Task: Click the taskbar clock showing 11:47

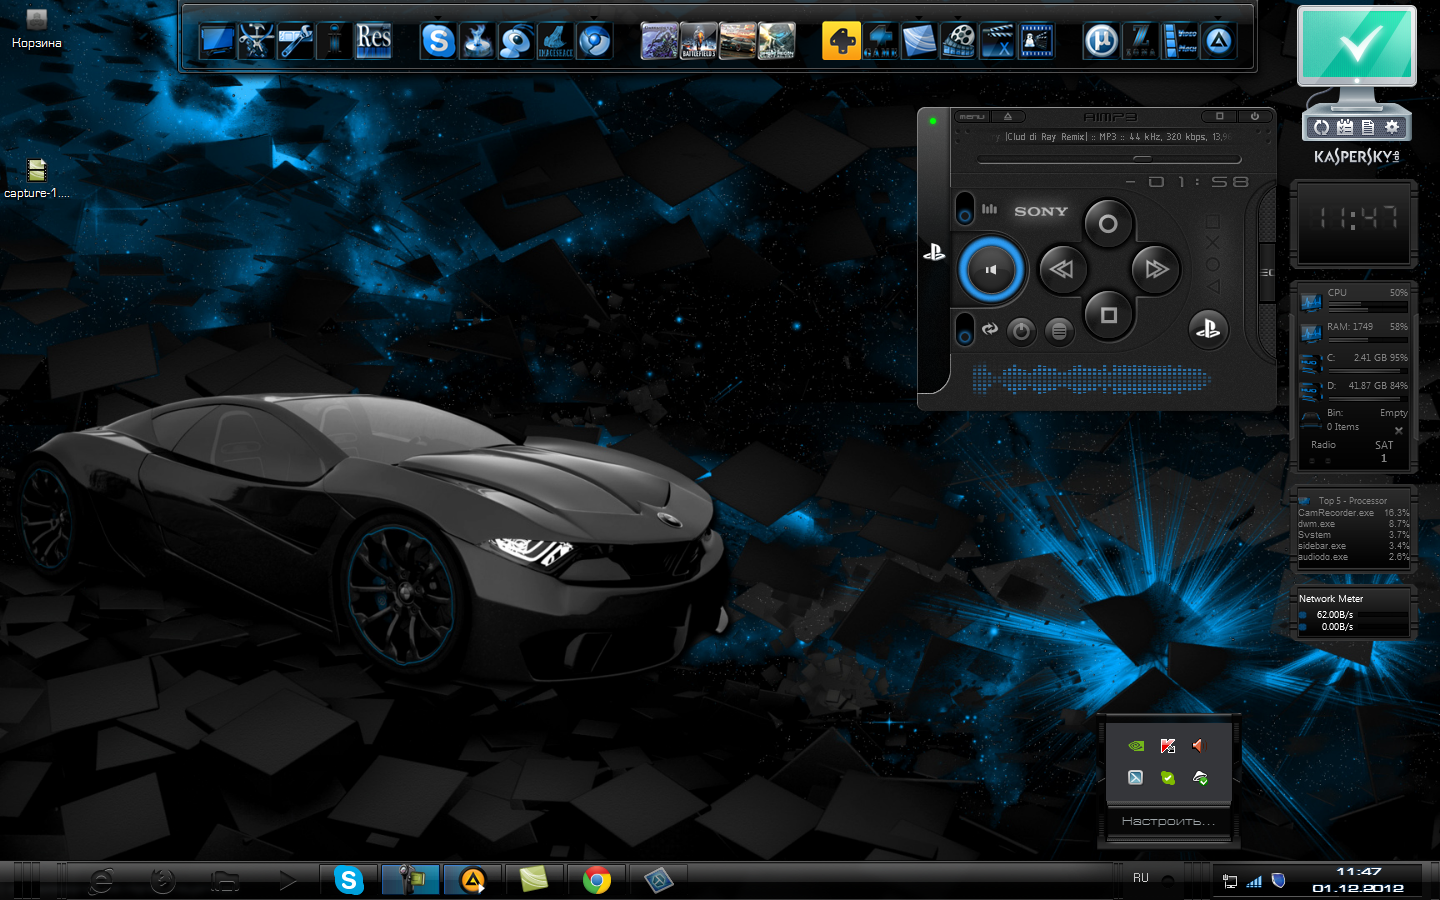Action: pos(1358,872)
